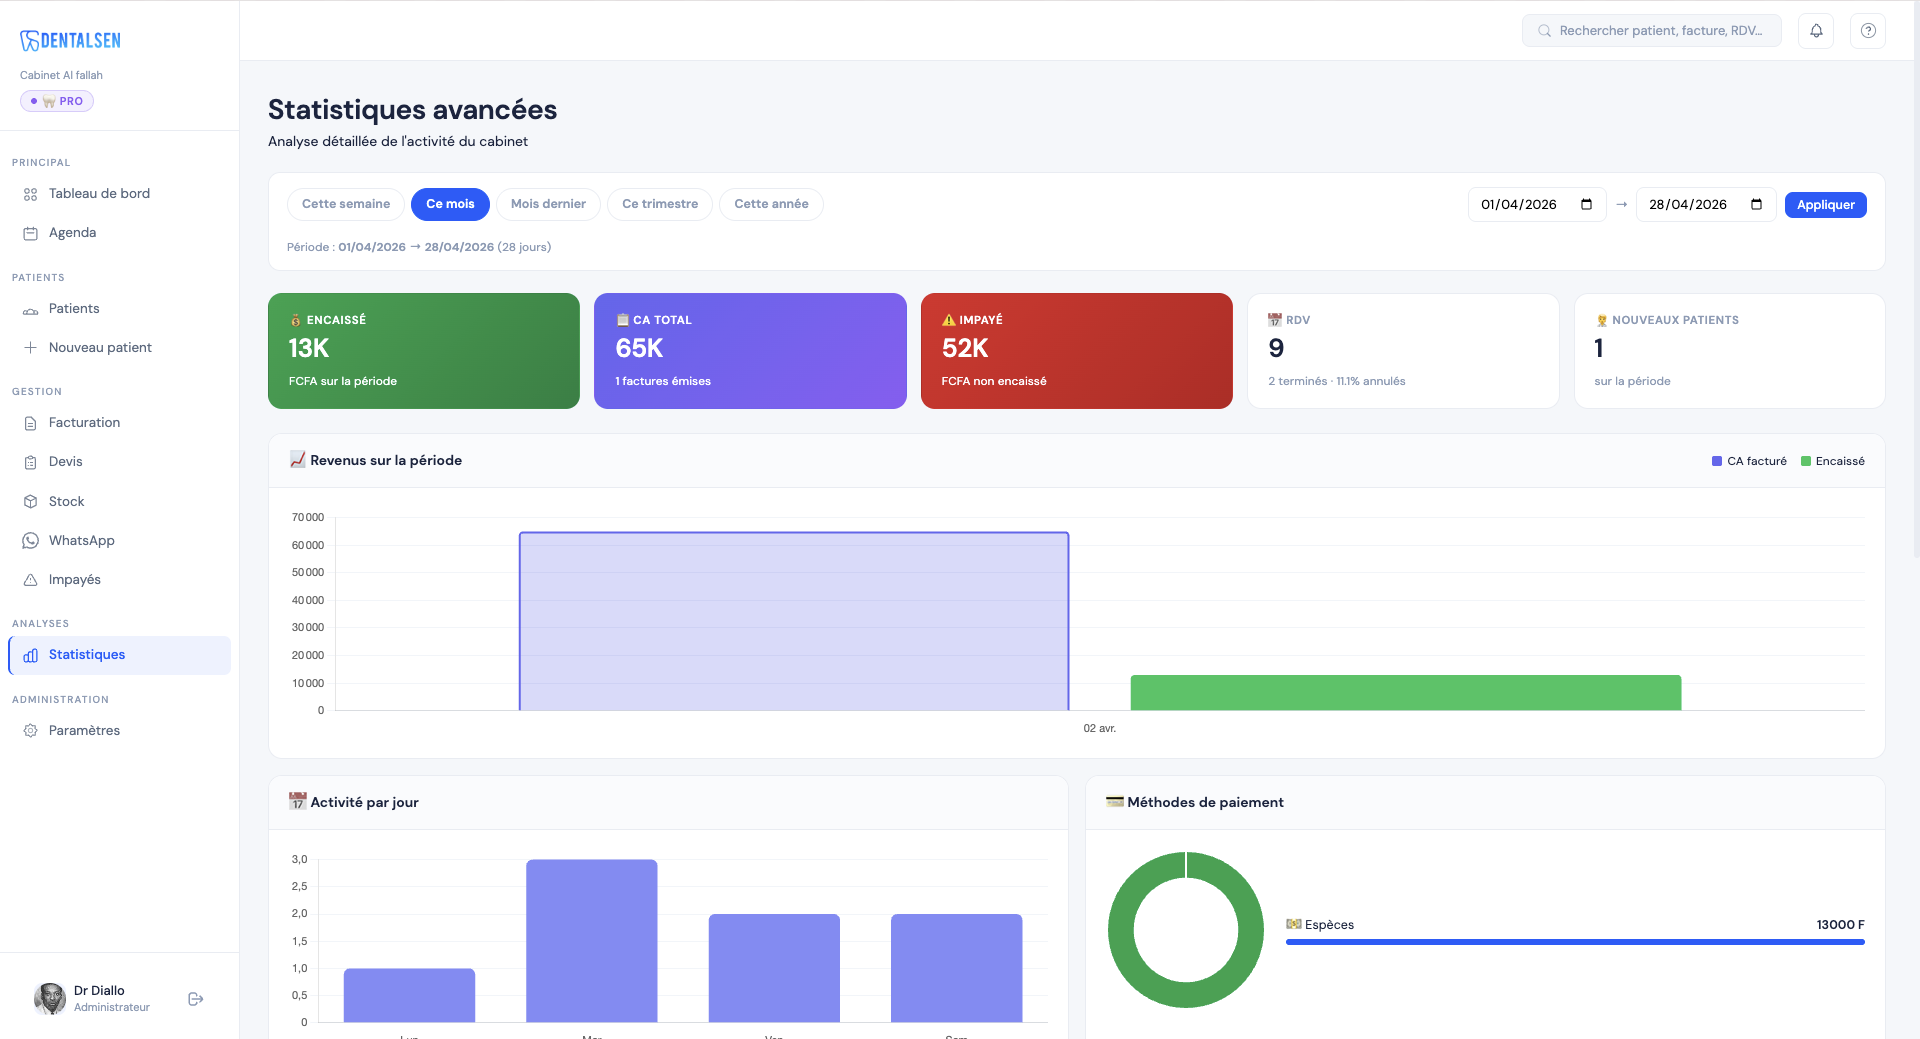Click the CA Total 65K card
This screenshot has width=1920, height=1039.
point(750,351)
